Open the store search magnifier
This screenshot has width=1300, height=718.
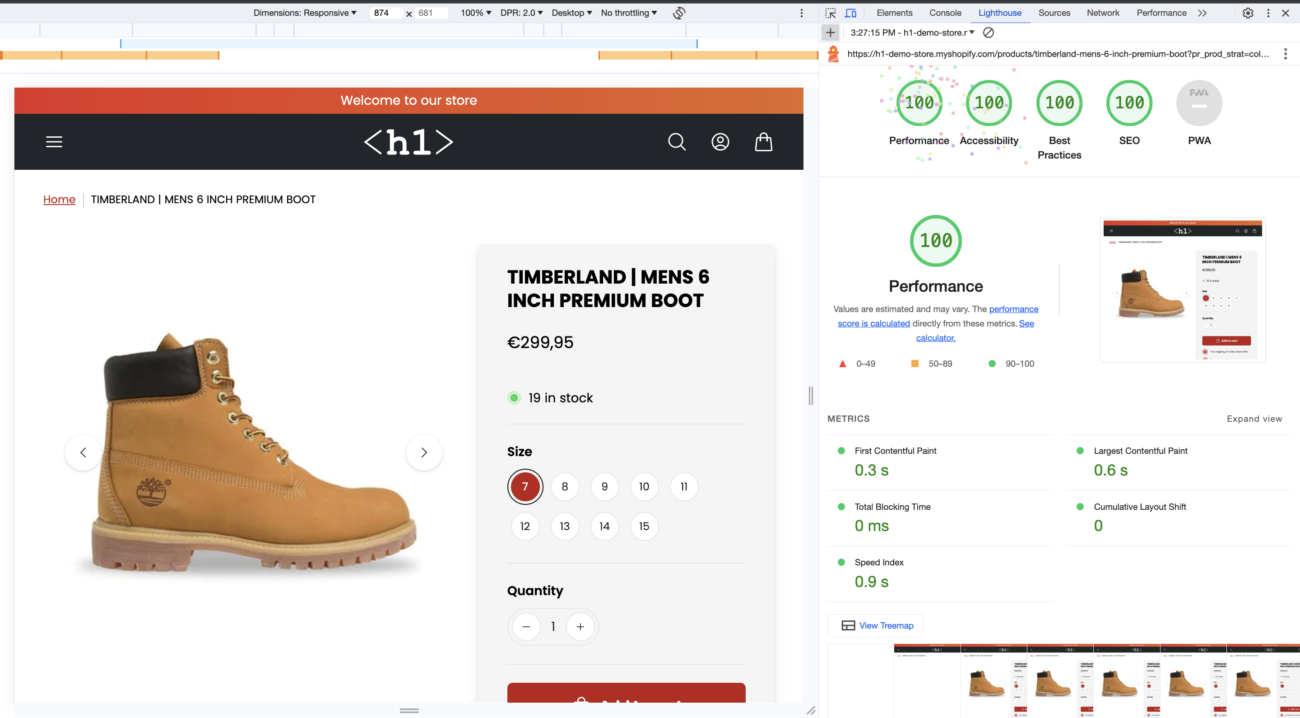677,142
